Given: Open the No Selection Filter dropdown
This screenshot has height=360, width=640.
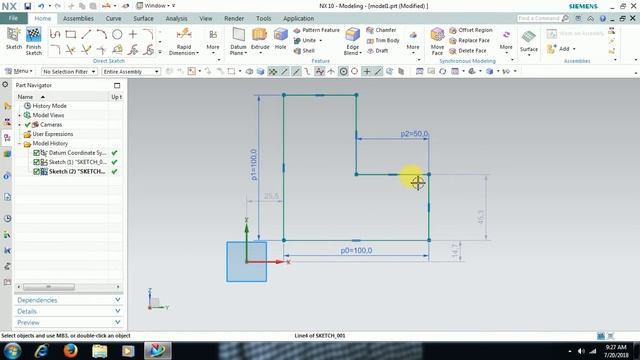Looking at the screenshot, I should (69, 71).
